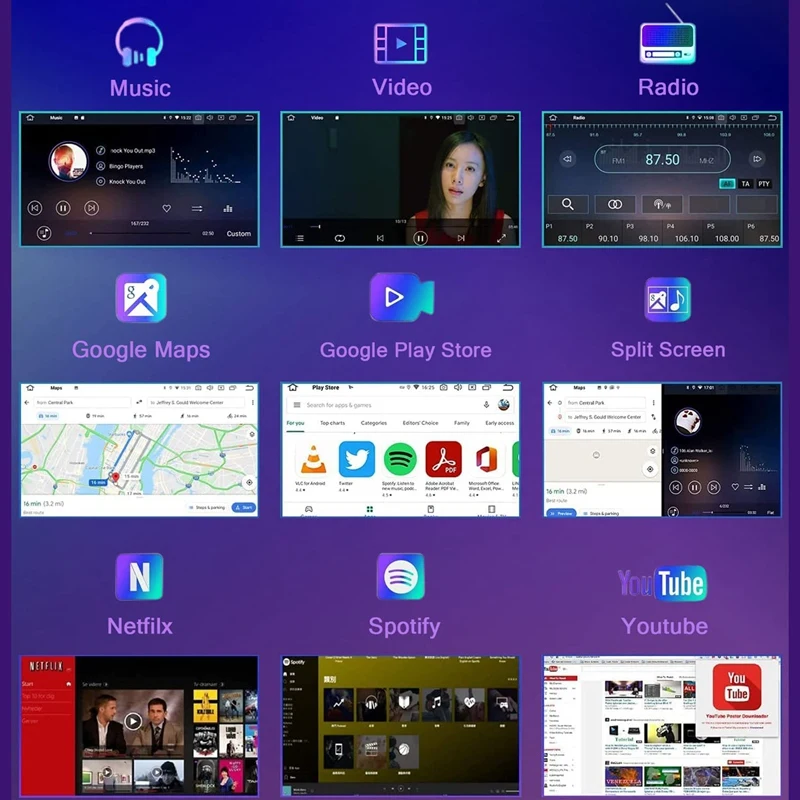Click the 'from Central Park' field in Maps screen
The image size is (800, 800).
(x=82, y=403)
